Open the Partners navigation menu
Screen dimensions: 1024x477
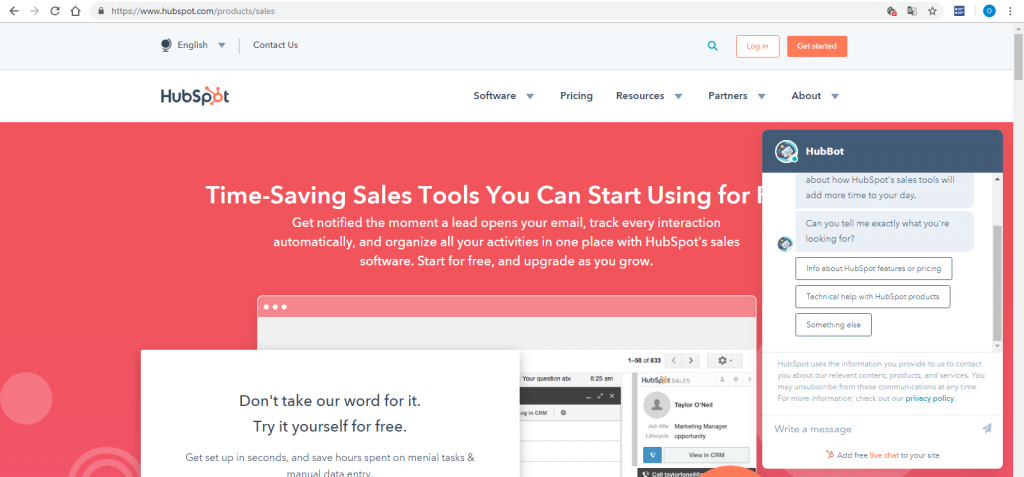point(728,96)
